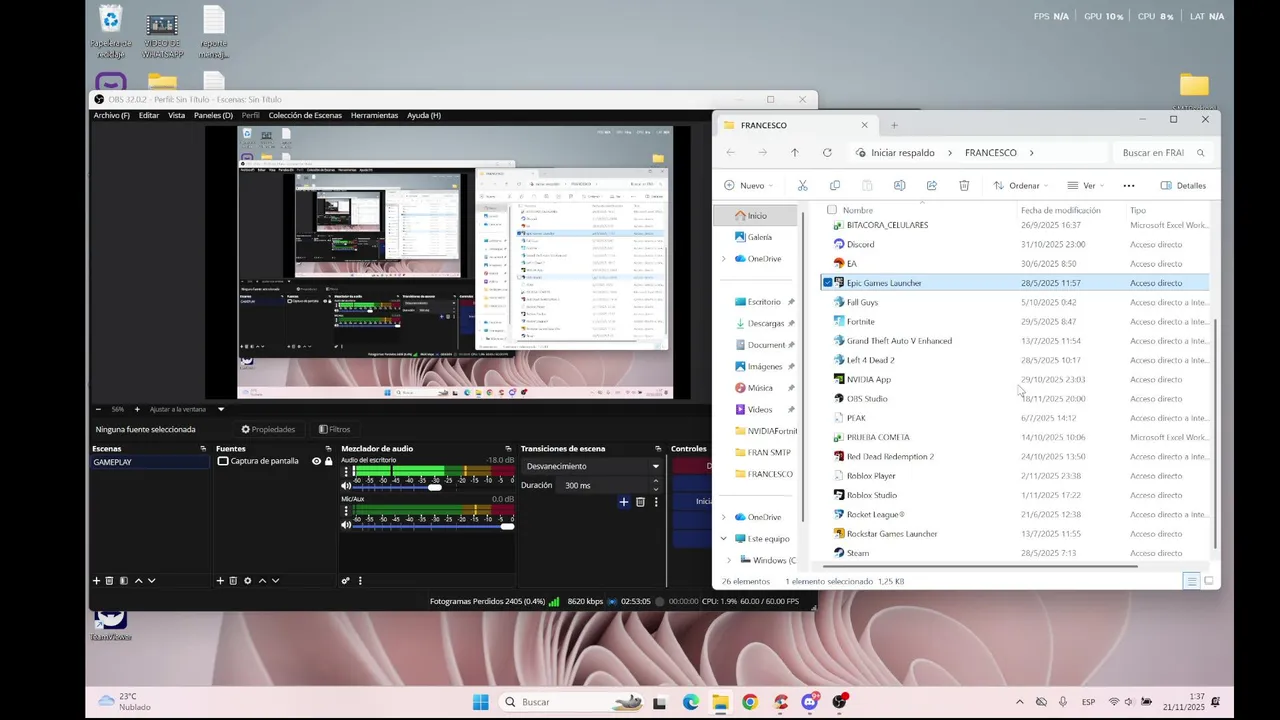Hide Captura de pantalla source with eye icon

316,461
